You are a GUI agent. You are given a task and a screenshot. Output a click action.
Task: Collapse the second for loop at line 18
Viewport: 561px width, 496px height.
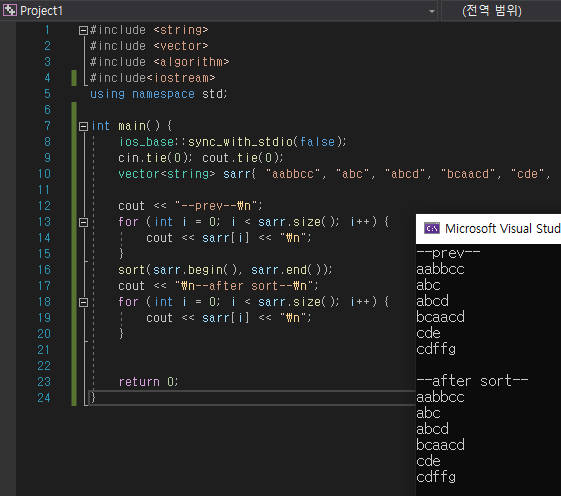pos(83,303)
